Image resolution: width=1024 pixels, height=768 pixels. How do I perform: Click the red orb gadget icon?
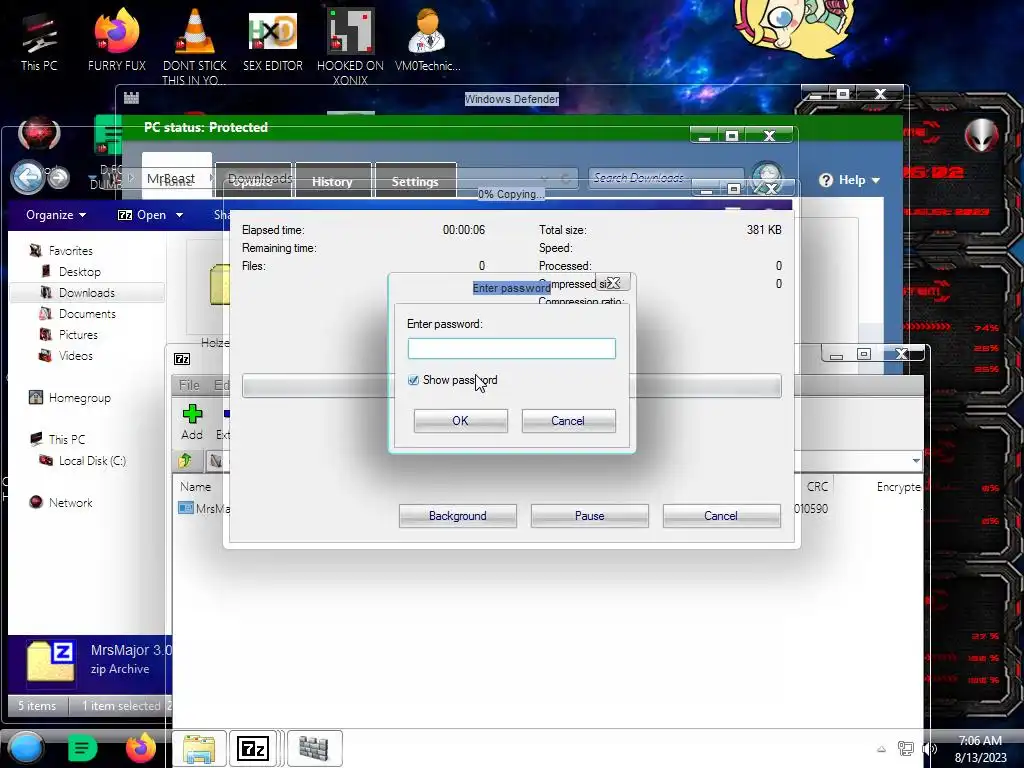(39, 135)
